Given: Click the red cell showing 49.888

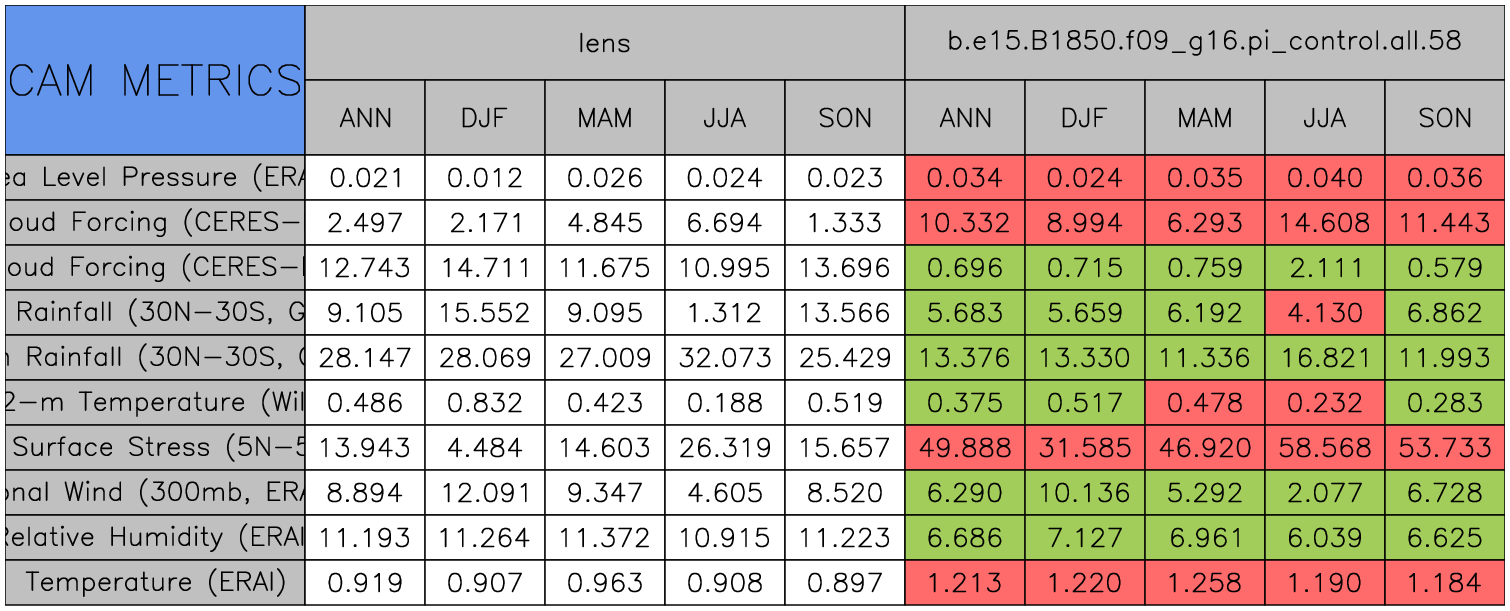Looking at the screenshot, I should pos(965,448).
